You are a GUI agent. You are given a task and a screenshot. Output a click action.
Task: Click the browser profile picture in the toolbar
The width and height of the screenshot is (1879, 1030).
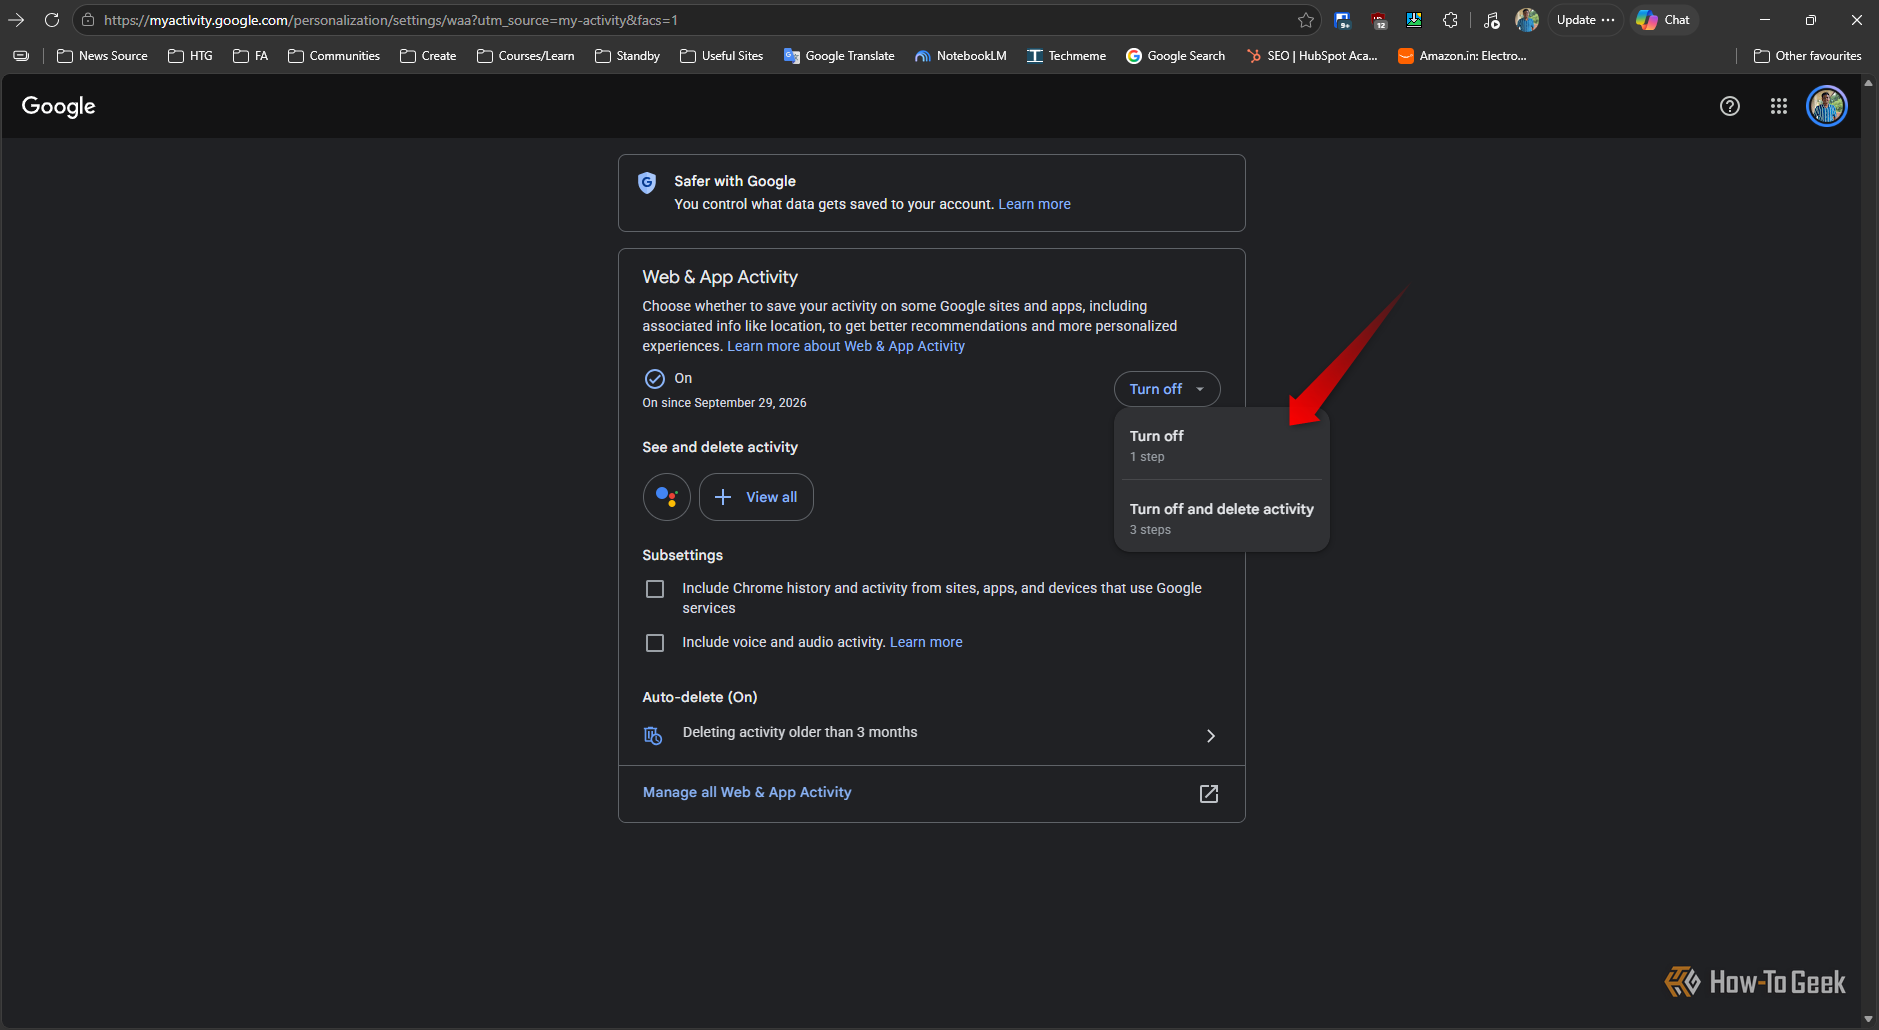(1527, 20)
